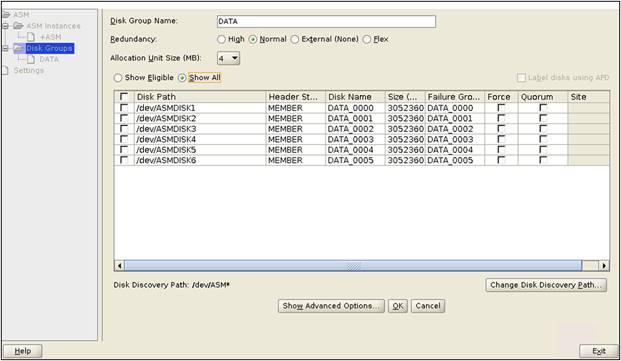Click the /dev/ASMDISK3 path cell
621x361 pixels.
pyautogui.click(x=200, y=129)
